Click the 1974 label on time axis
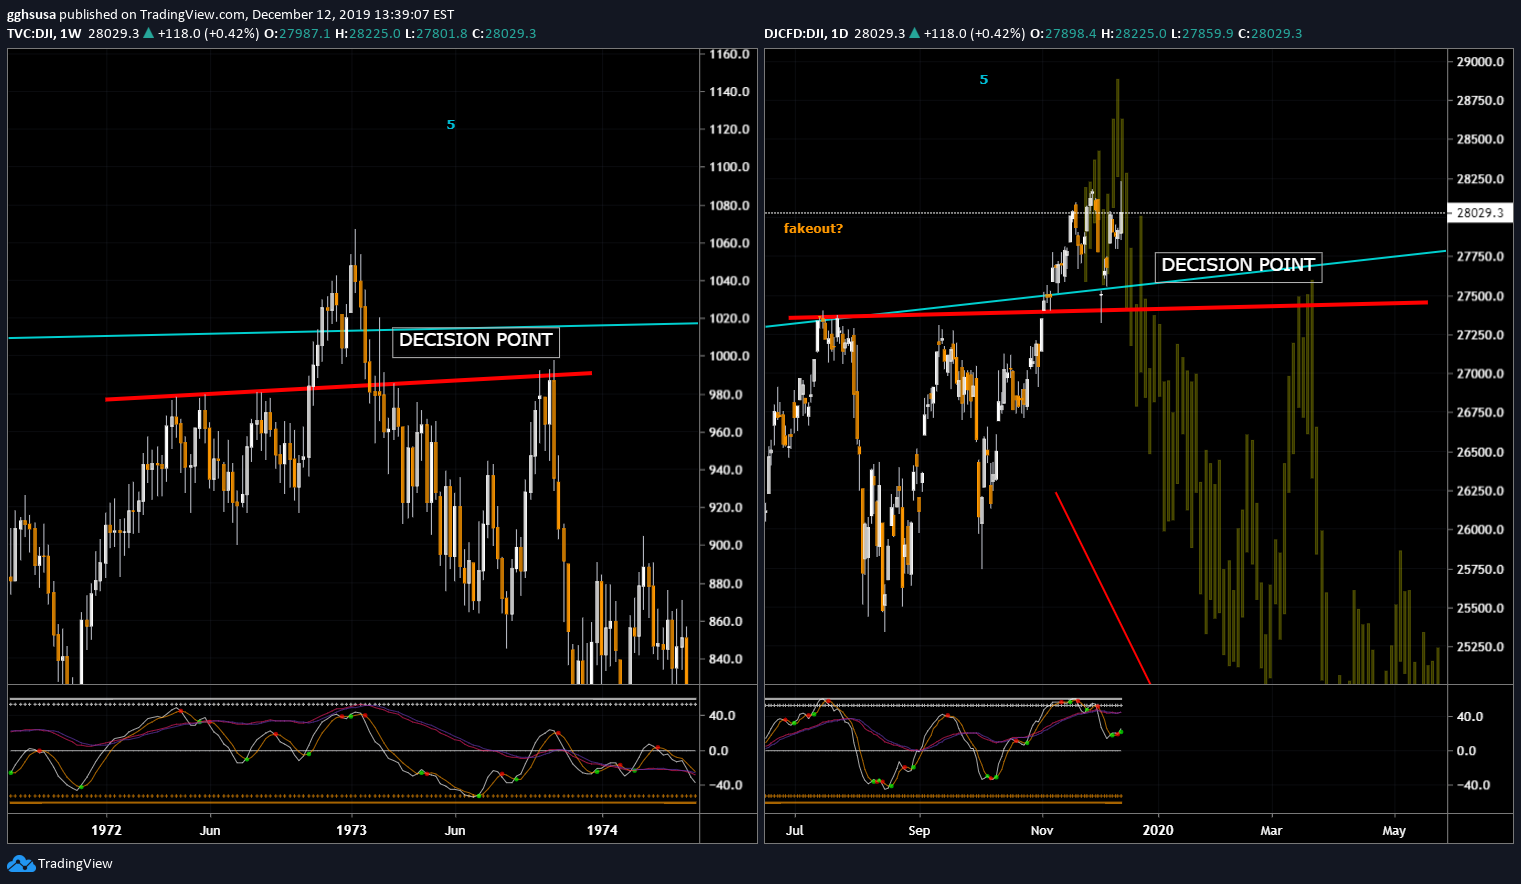This screenshot has width=1521, height=884. pyautogui.click(x=602, y=830)
